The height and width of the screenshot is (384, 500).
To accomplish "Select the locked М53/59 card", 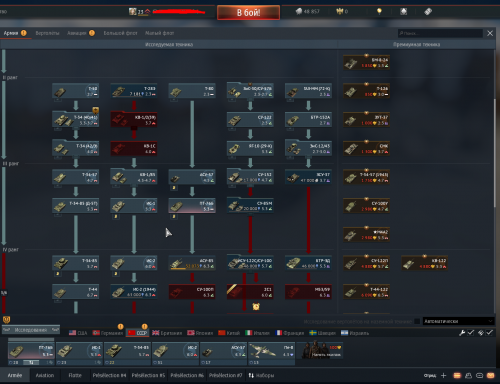I will click(308, 292).
